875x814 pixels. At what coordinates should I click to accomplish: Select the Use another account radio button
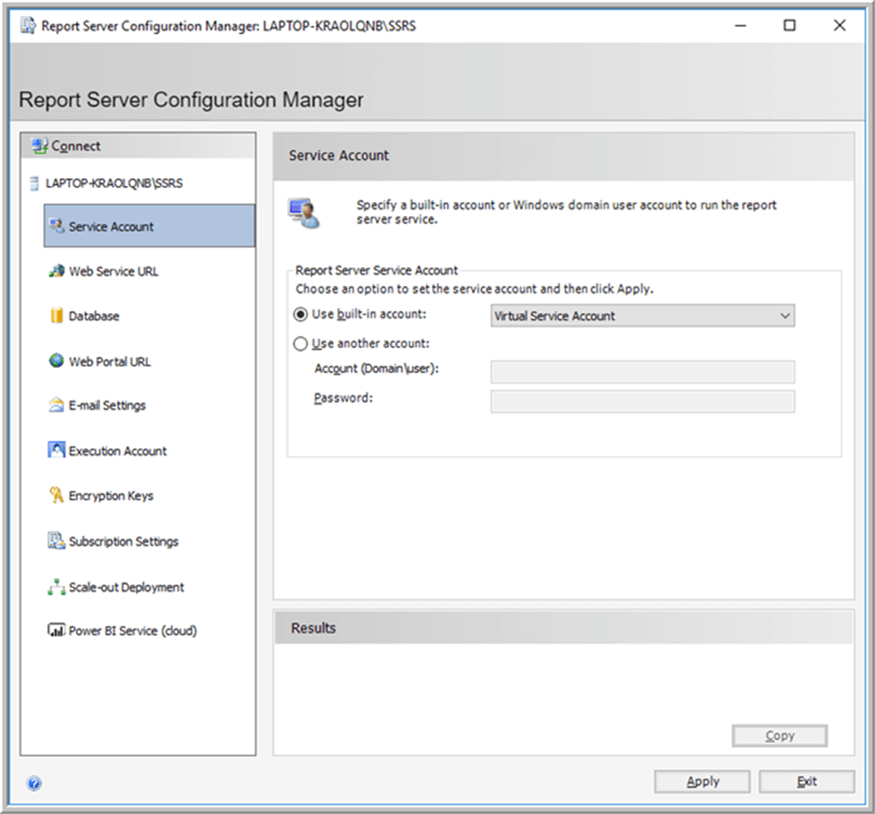(x=300, y=344)
